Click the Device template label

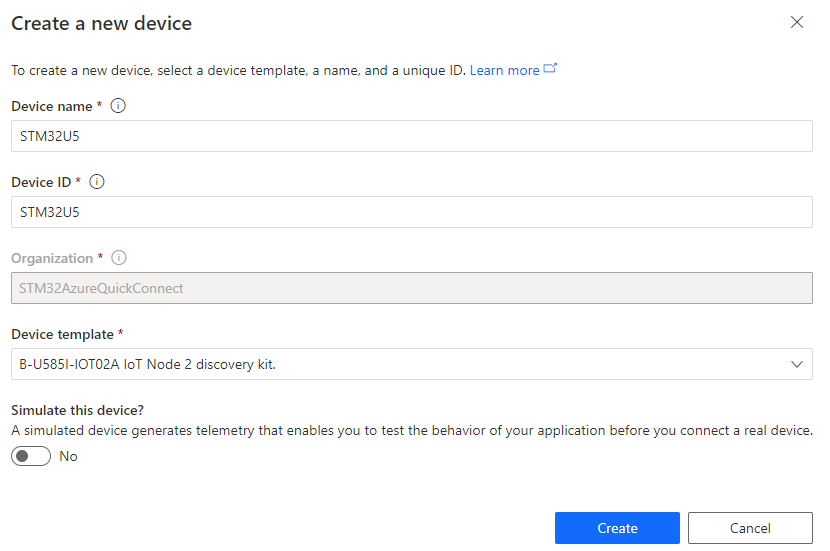62,335
